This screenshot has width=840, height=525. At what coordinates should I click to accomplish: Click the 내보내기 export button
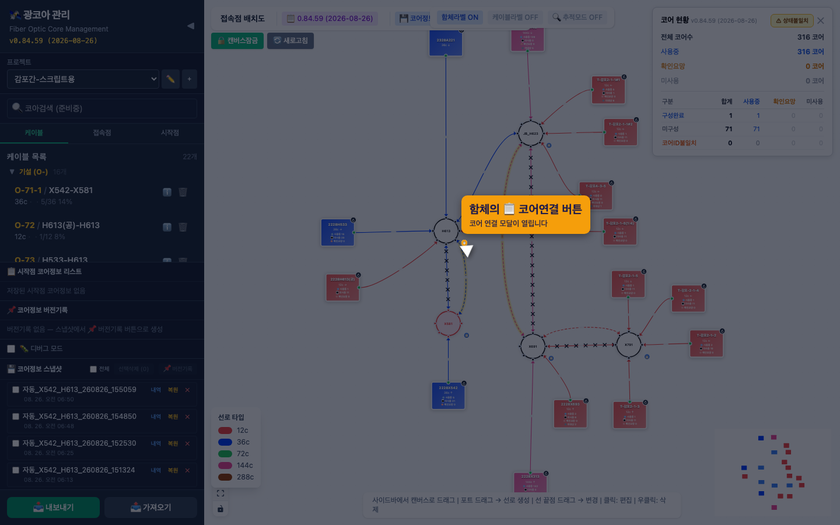(53, 507)
